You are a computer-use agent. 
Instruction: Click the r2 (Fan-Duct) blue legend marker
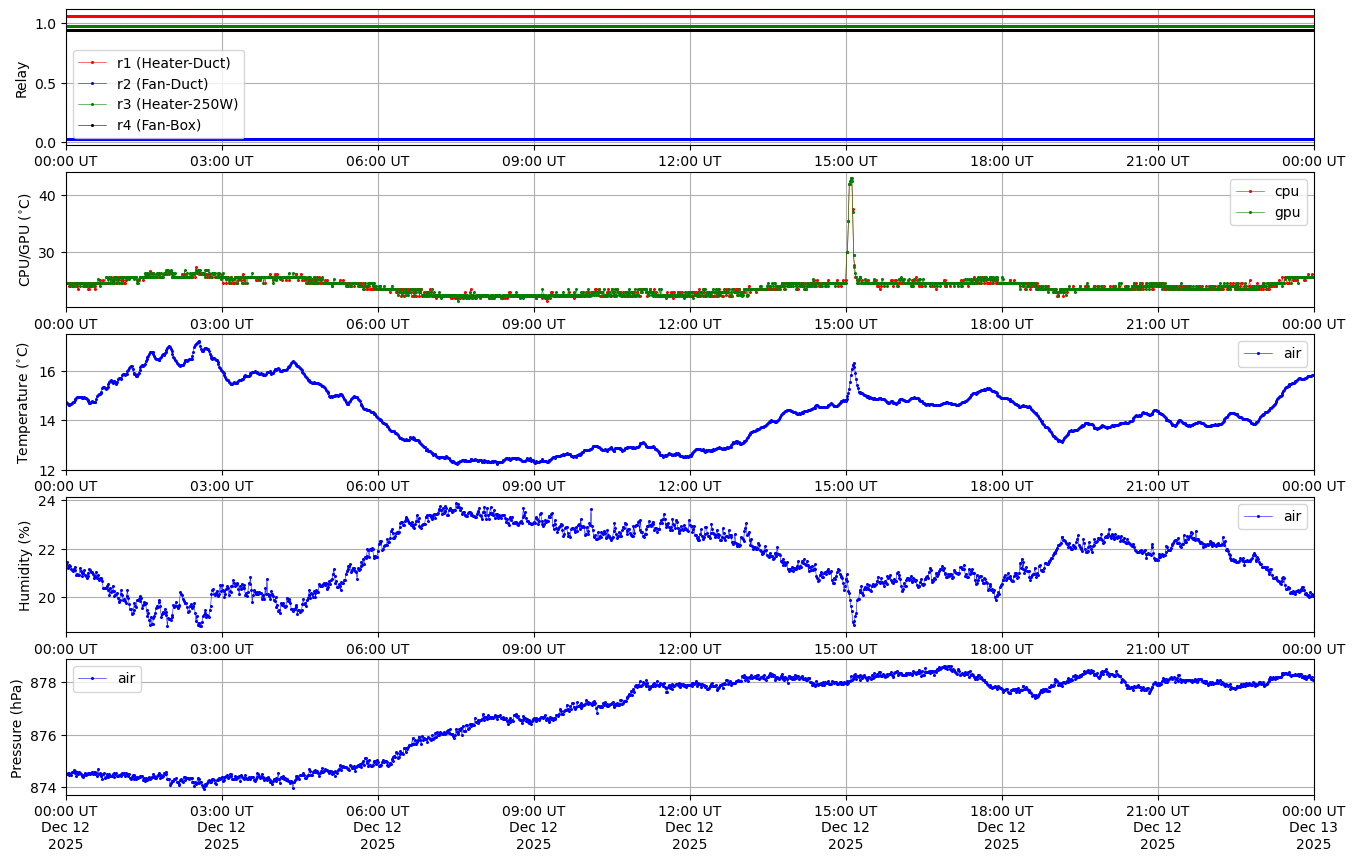(x=92, y=84)
